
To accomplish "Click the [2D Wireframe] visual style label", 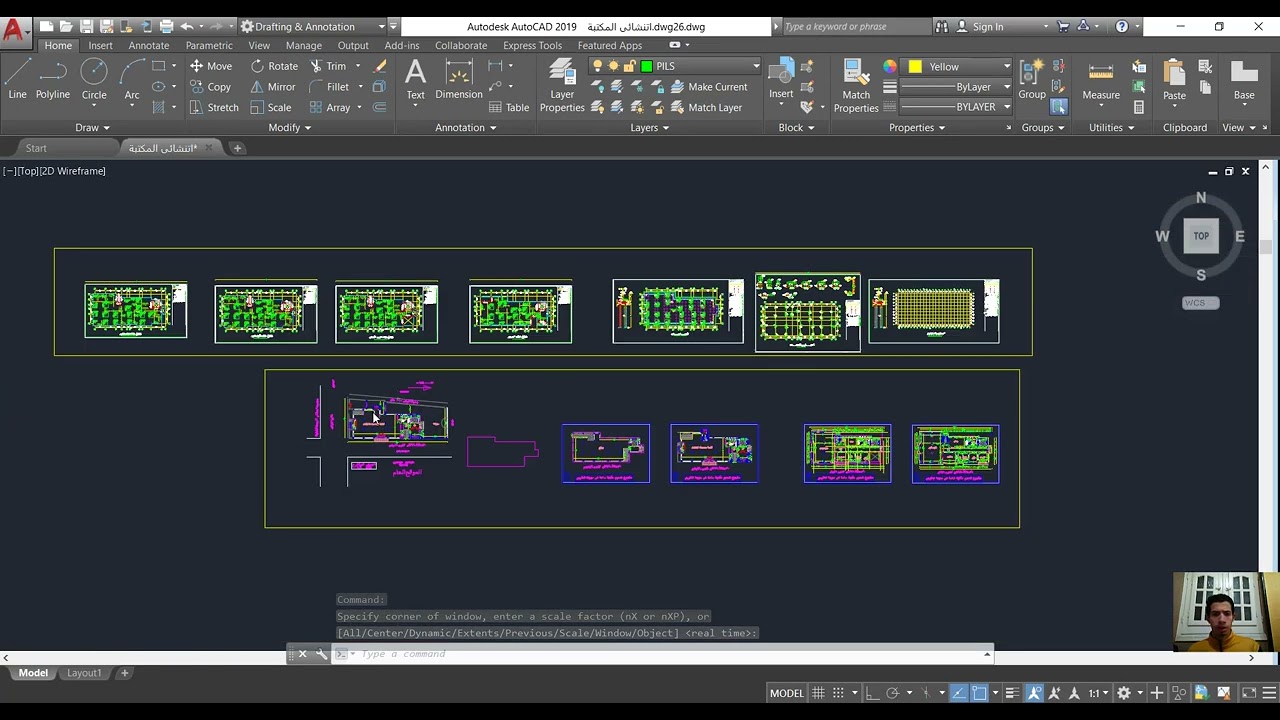I will coord(74,171).
